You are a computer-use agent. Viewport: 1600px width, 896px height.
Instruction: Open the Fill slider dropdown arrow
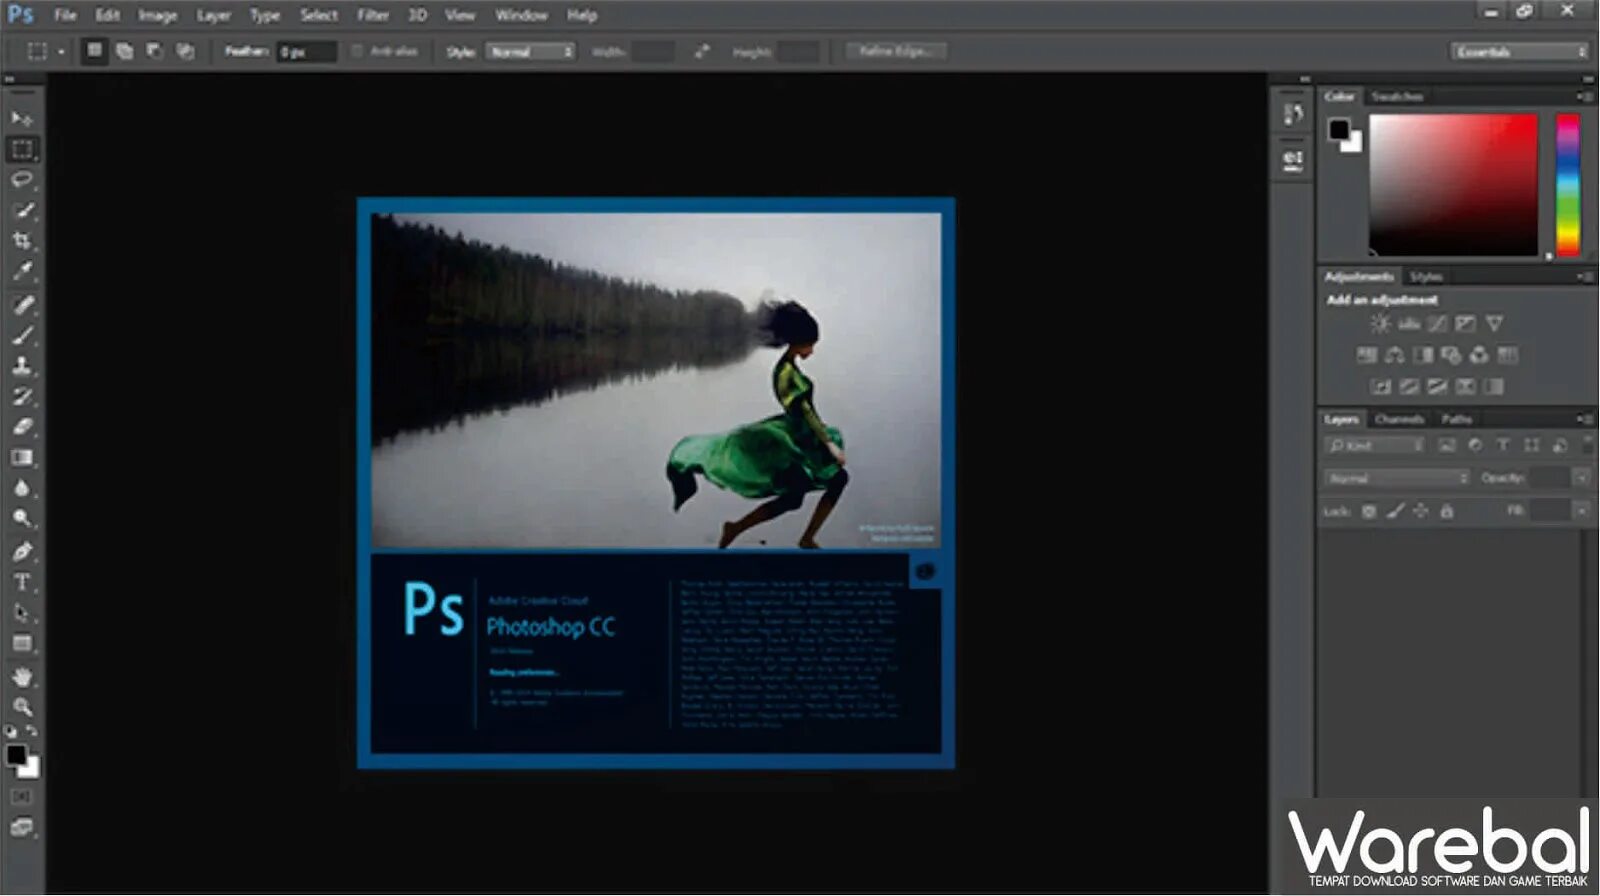coord(1581,511)
